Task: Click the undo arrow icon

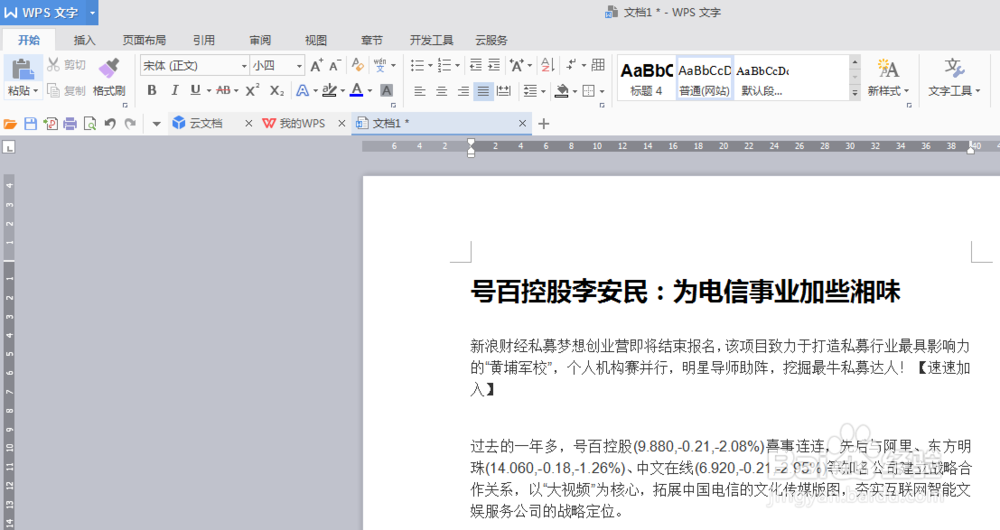Action: [110, 124]
